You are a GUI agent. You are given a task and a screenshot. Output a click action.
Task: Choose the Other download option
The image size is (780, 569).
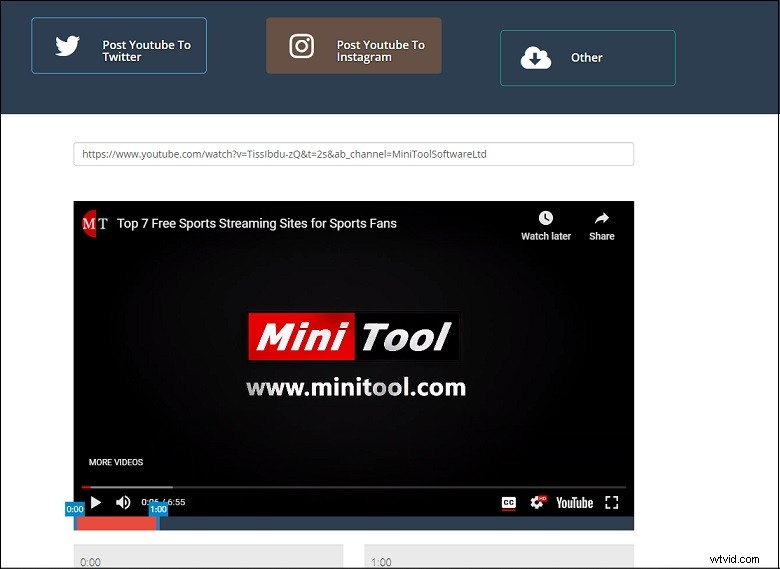tap(587, 58)
